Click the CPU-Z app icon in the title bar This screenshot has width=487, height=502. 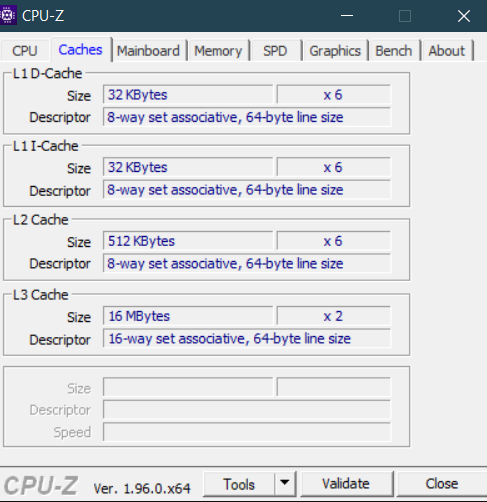tap(7, 15)
